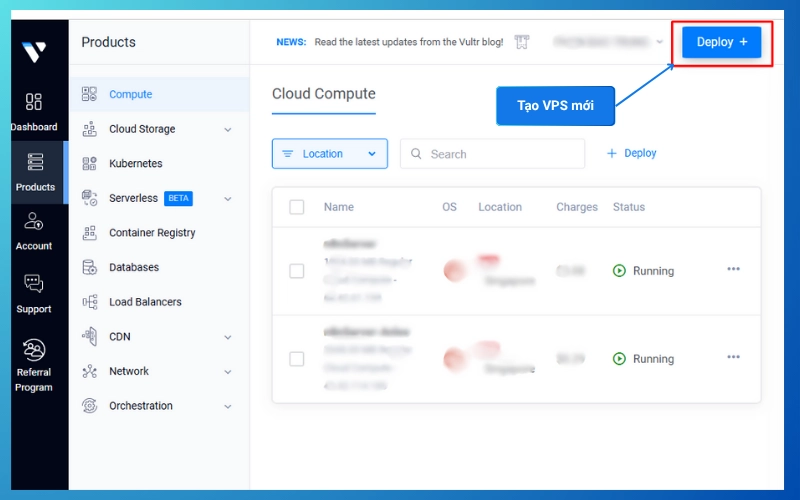800x500 pixels.
Task: Click the Container Registry icon
Action: point(90,233)
